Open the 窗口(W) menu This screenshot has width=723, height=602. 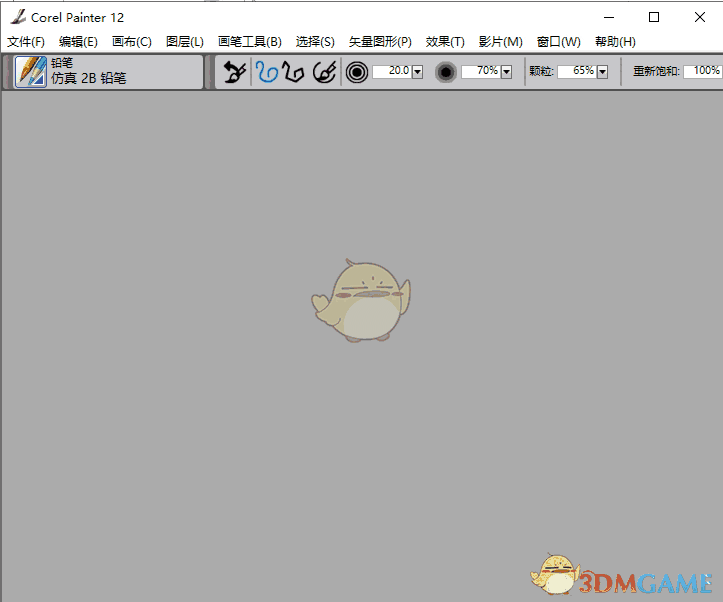[x=558, y=42]
